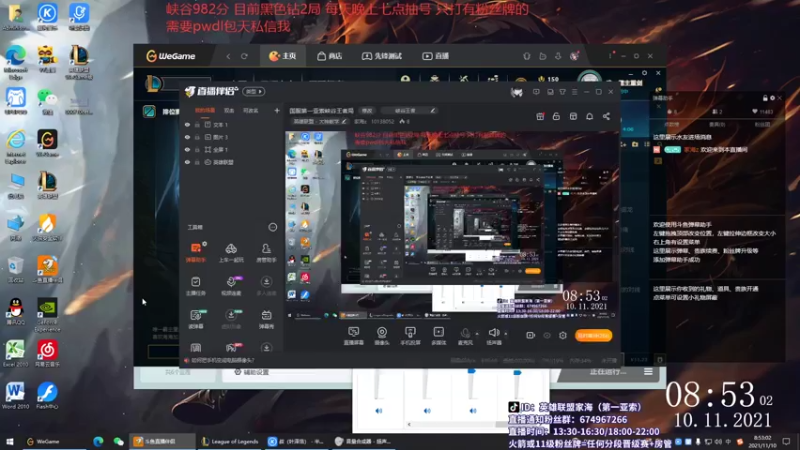Expand speaker volume arrow
The height and width of the screenshot is (450, 800).
(506, 334)
